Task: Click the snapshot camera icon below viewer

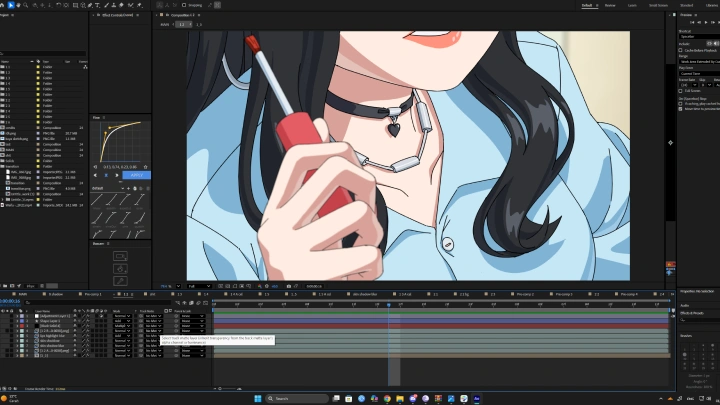Action: coord(289,286)
